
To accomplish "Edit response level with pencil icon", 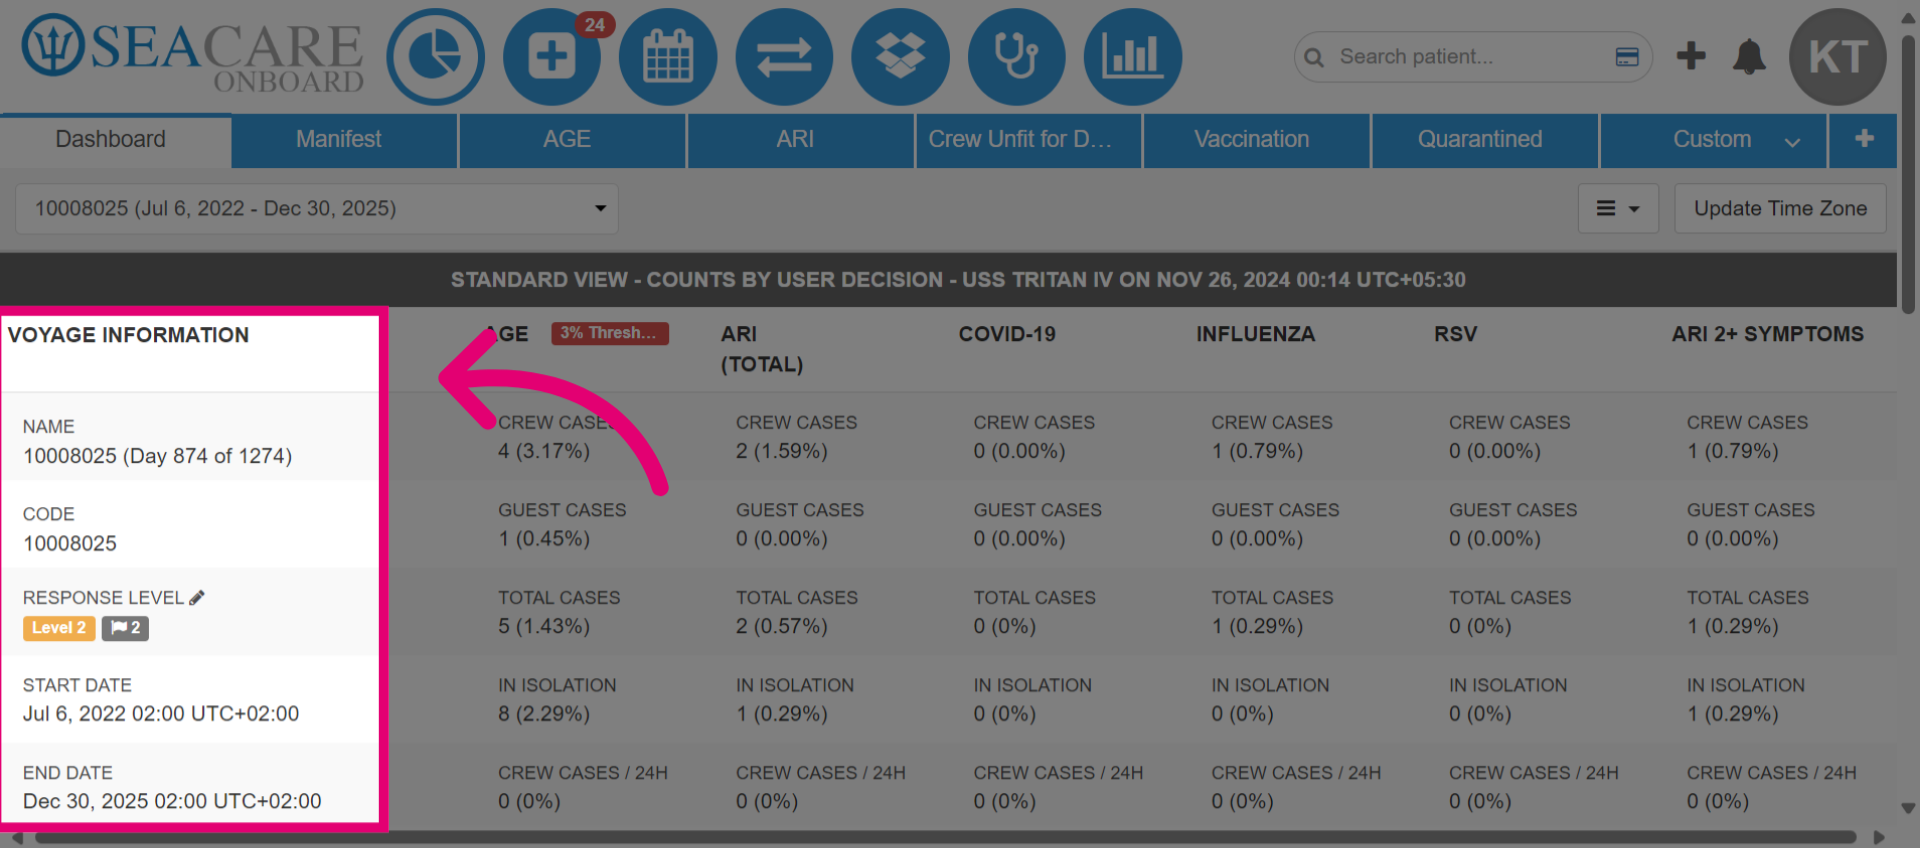I will (197, 597).
